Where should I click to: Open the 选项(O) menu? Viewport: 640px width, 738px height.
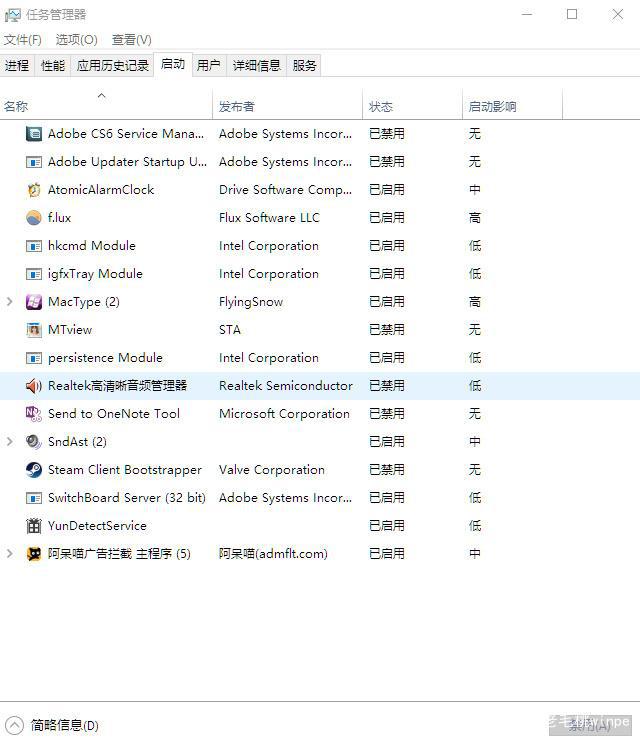tap(76, 40)
